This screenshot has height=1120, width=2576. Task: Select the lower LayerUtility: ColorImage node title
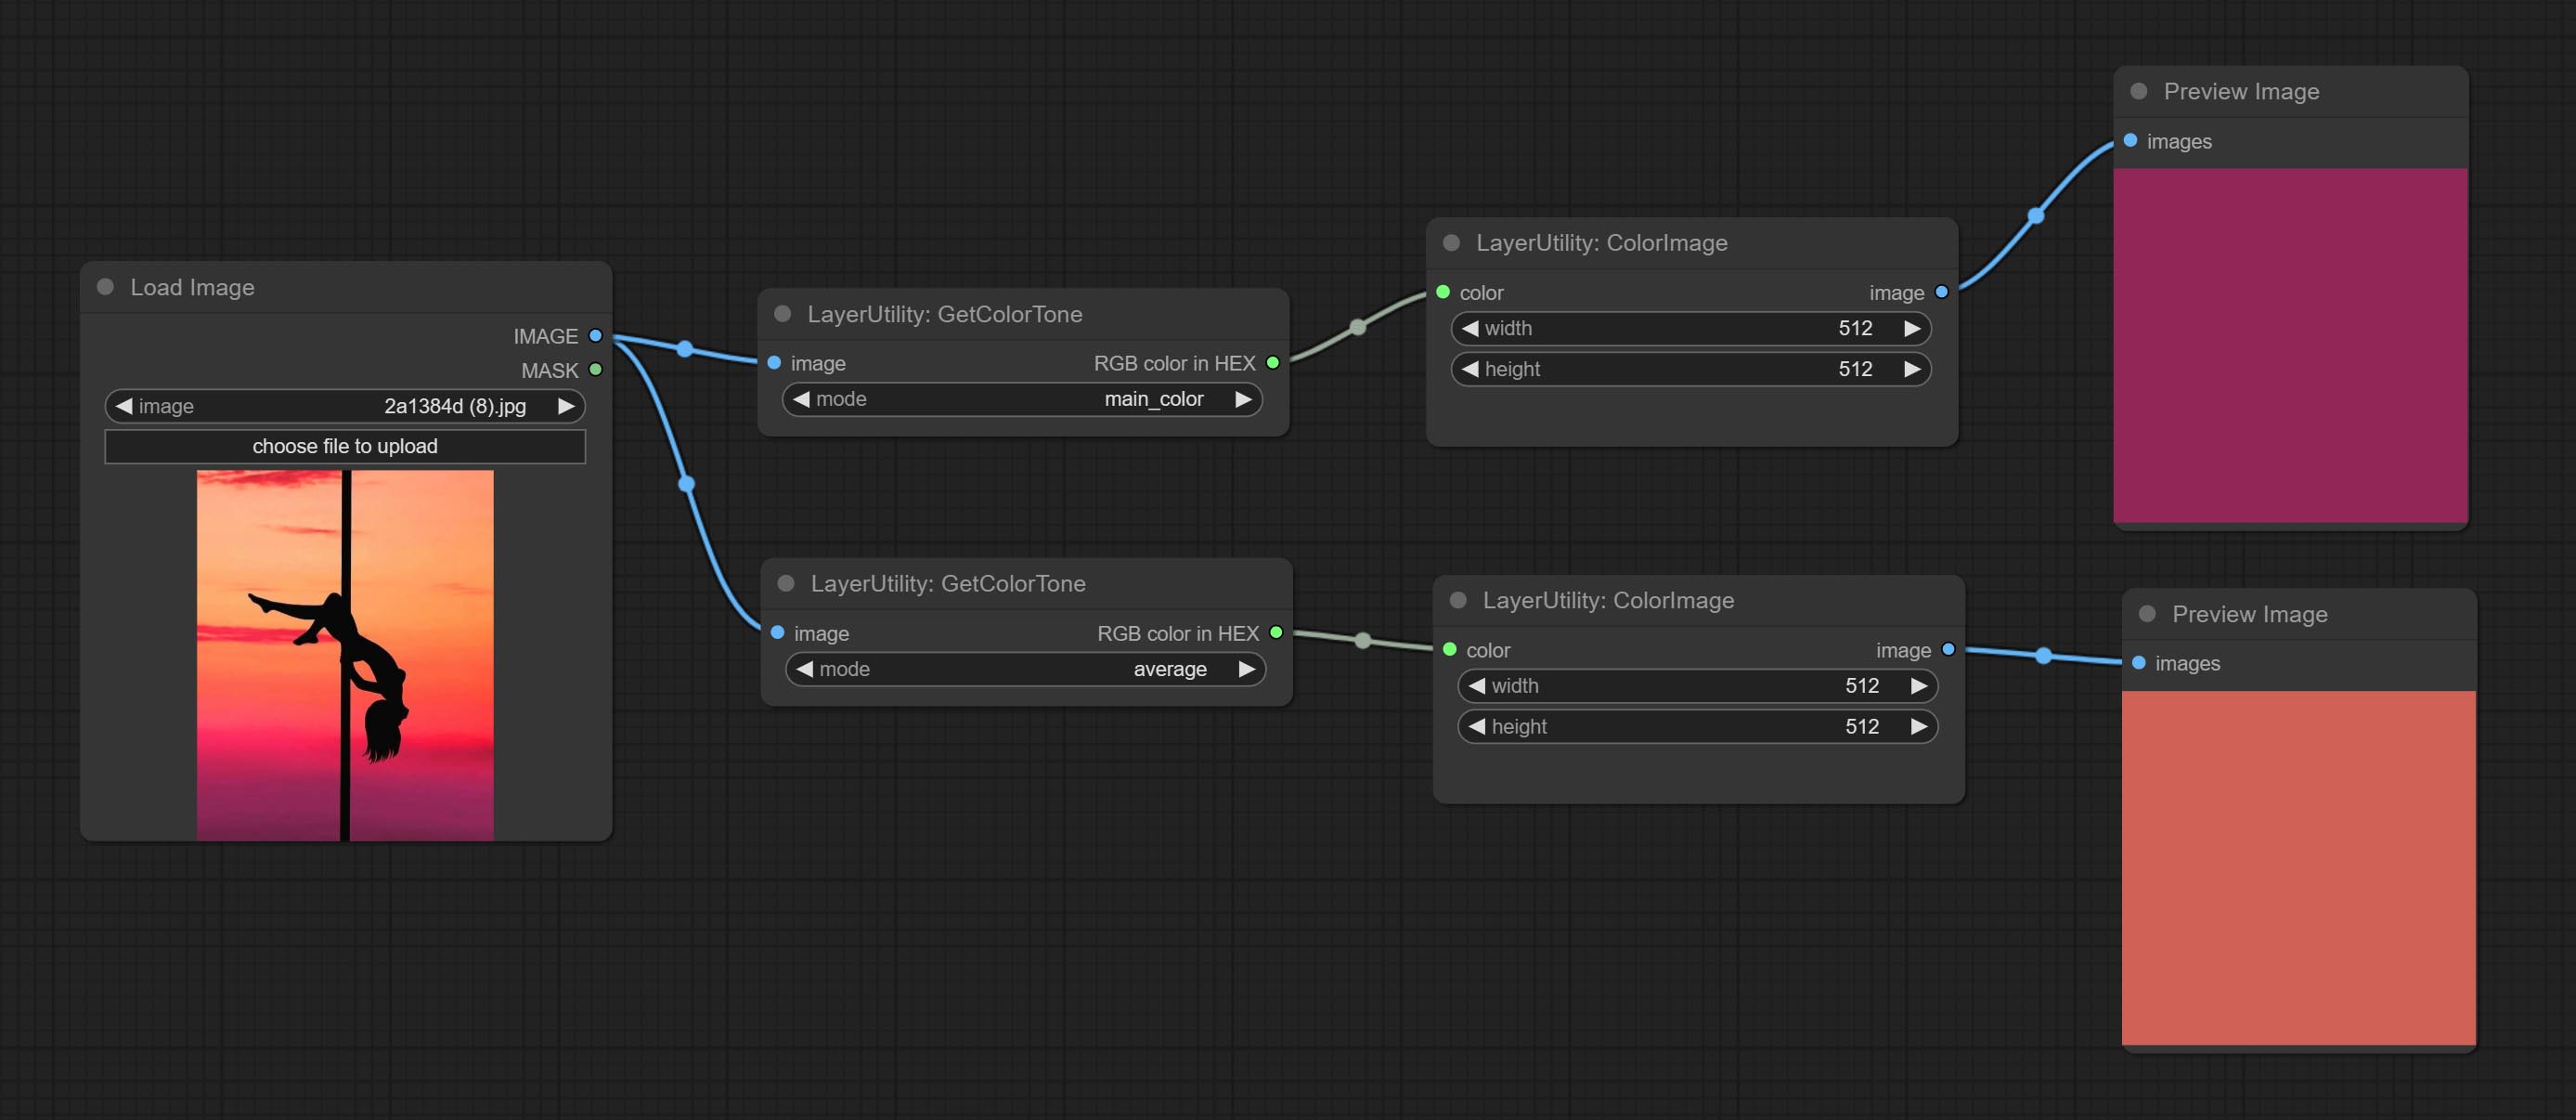(x=1607, y=600)
